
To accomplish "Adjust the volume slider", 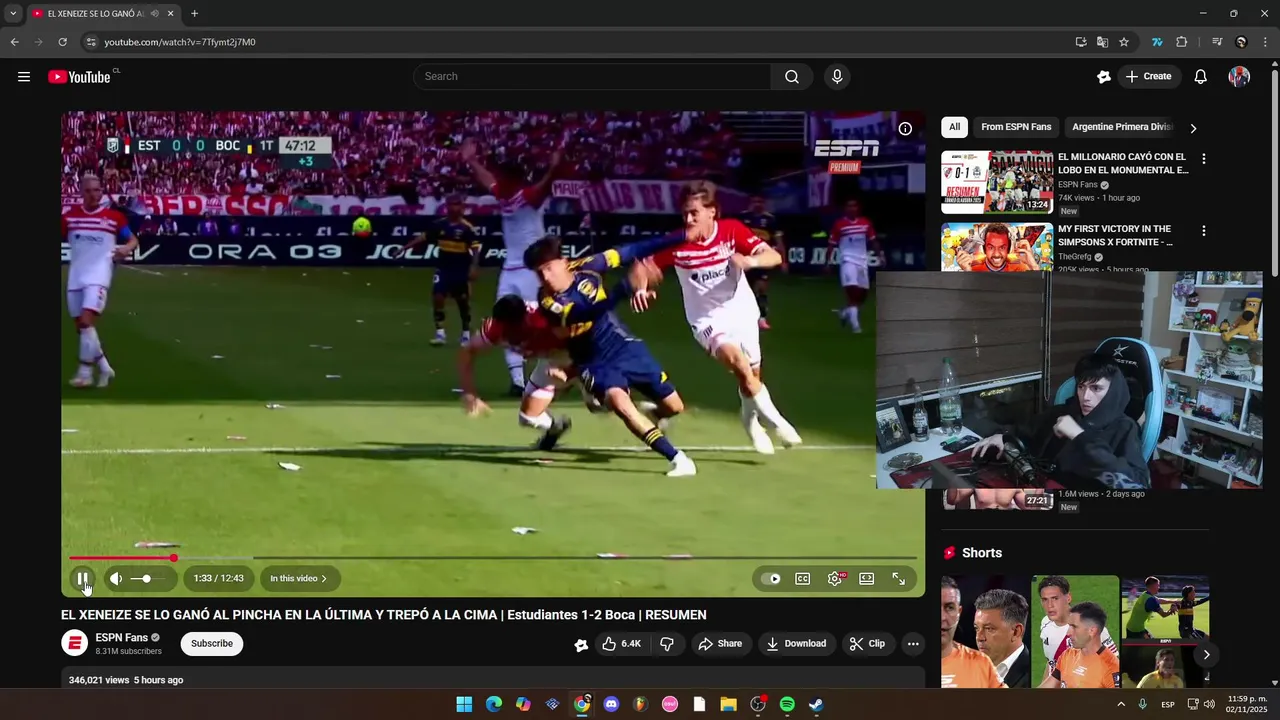I will [148, 578].
